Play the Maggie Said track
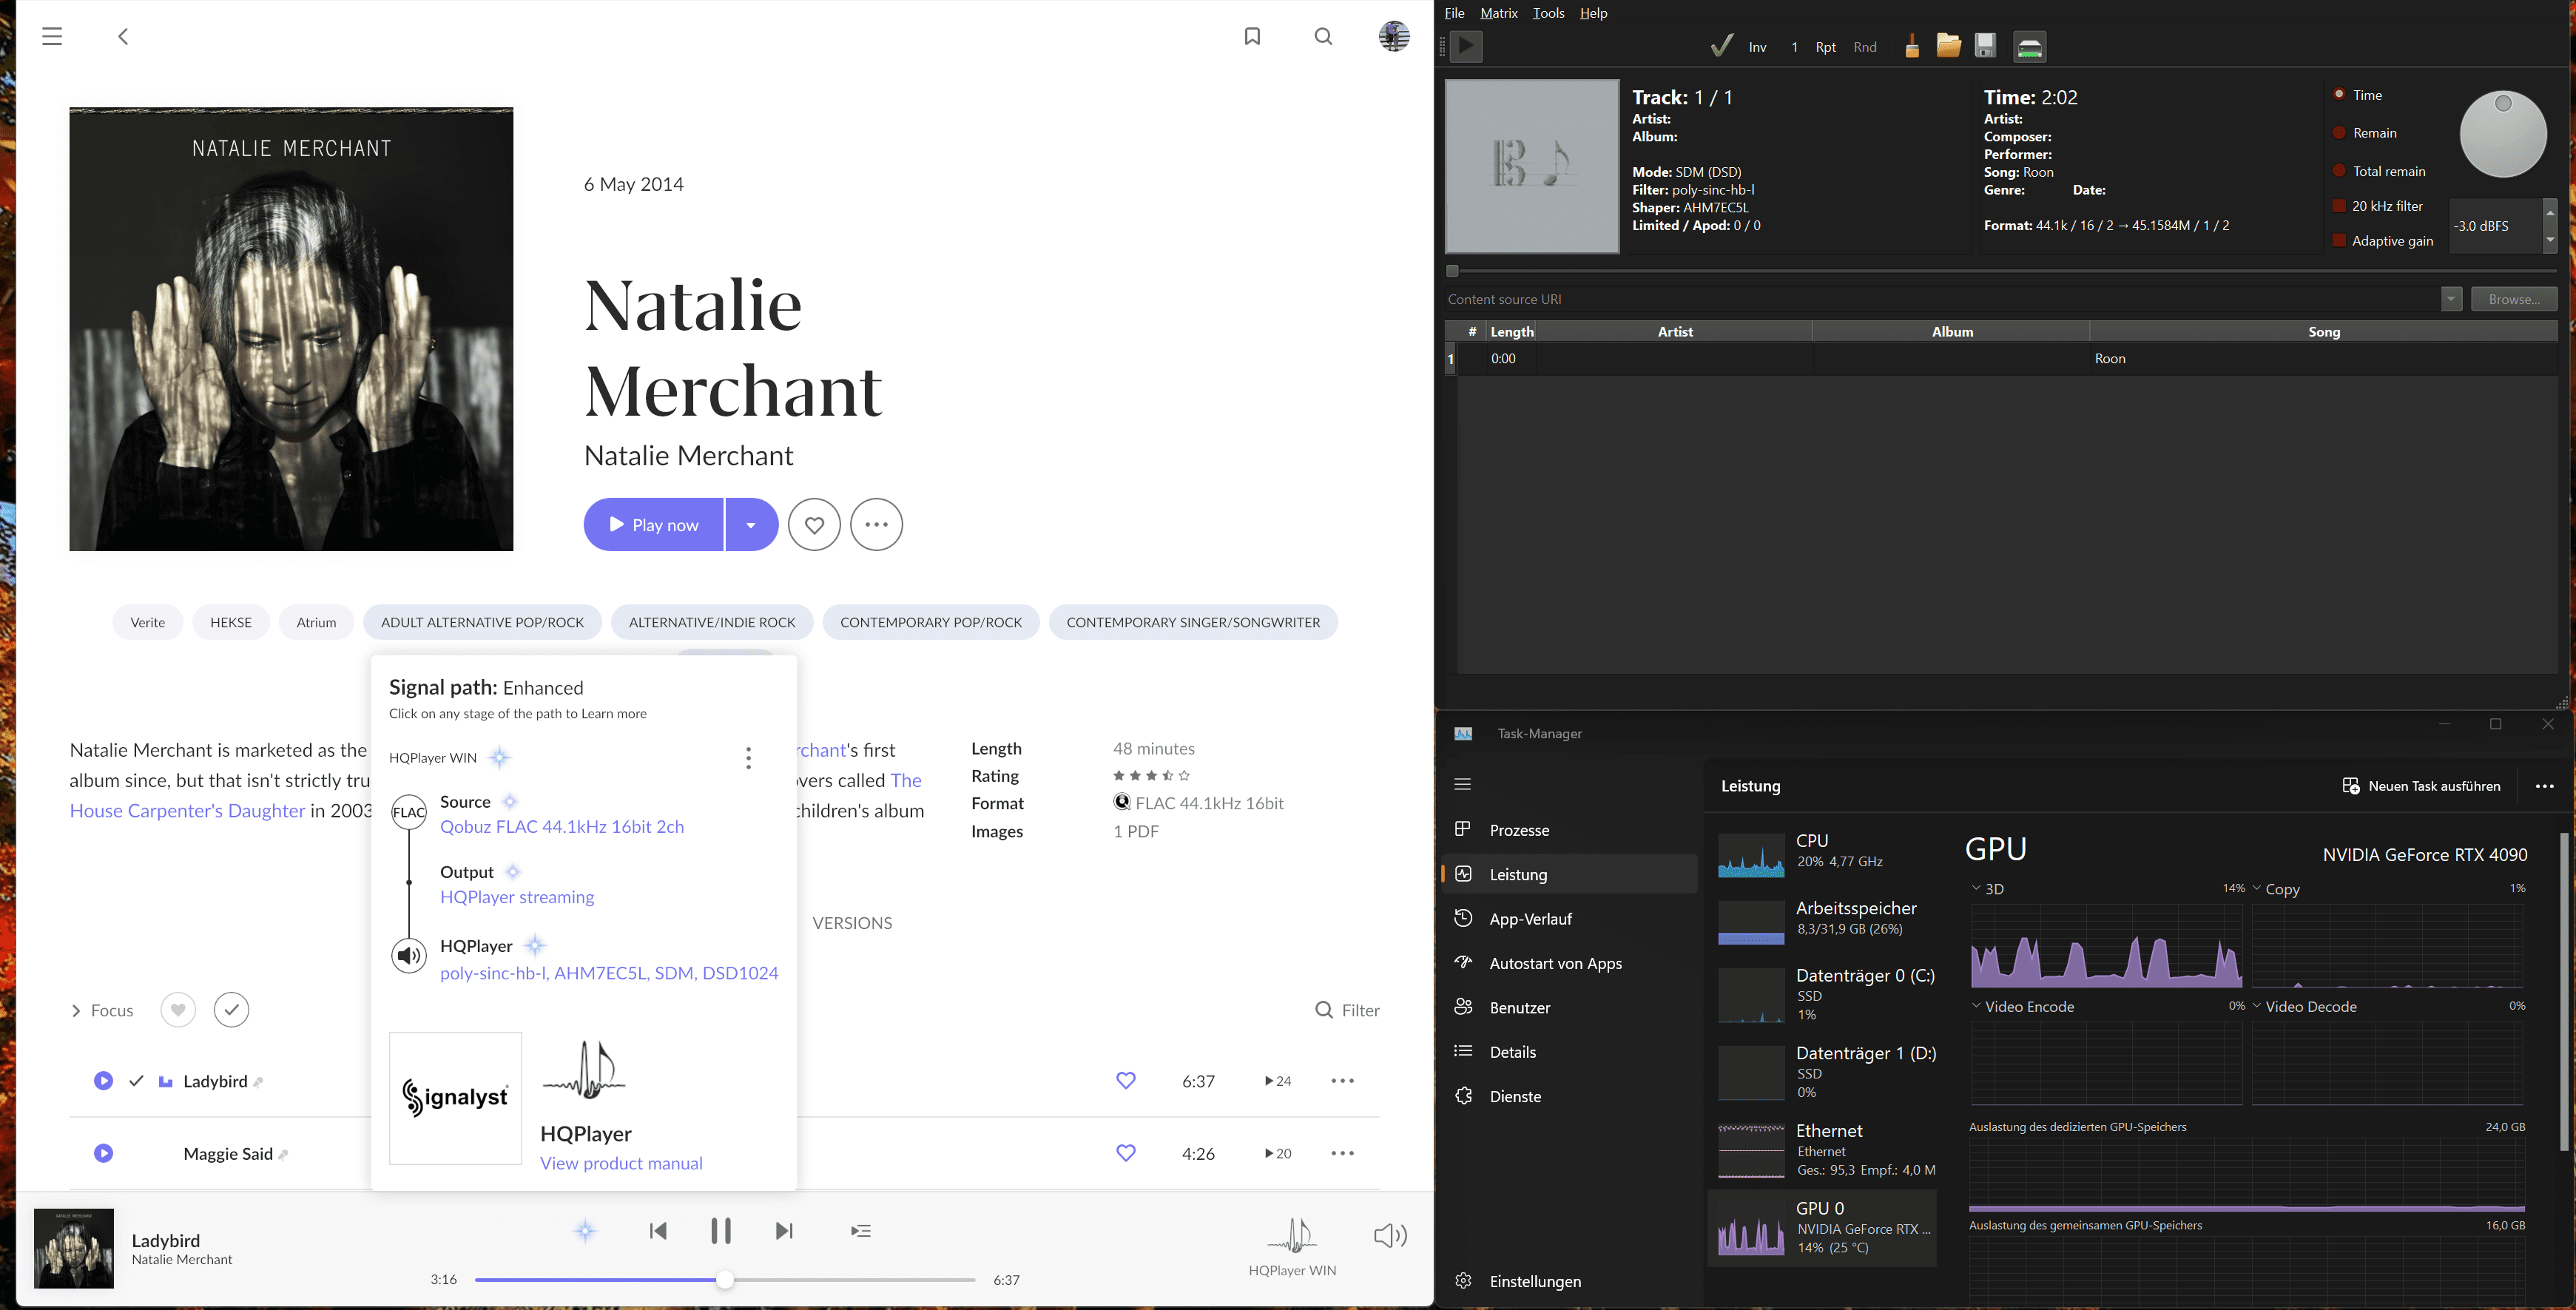The height and width of the screenshot is (1310, 2576). [103, 1154]
